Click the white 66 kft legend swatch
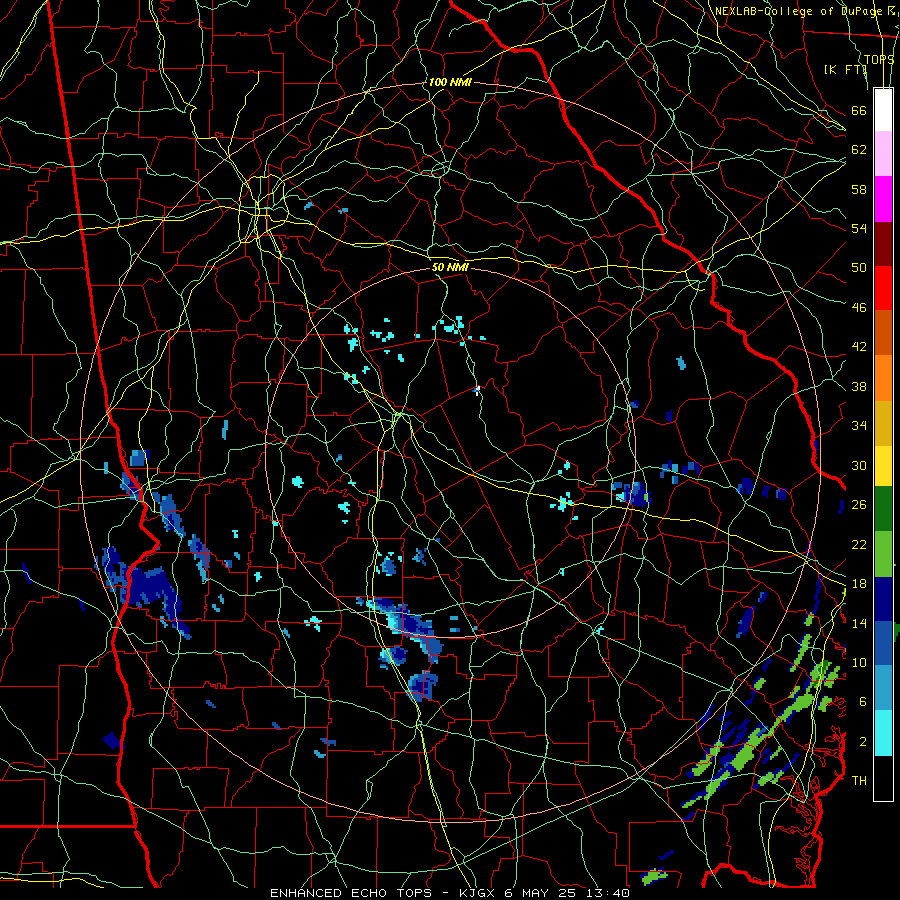The image size is (900, 900). 883,110
